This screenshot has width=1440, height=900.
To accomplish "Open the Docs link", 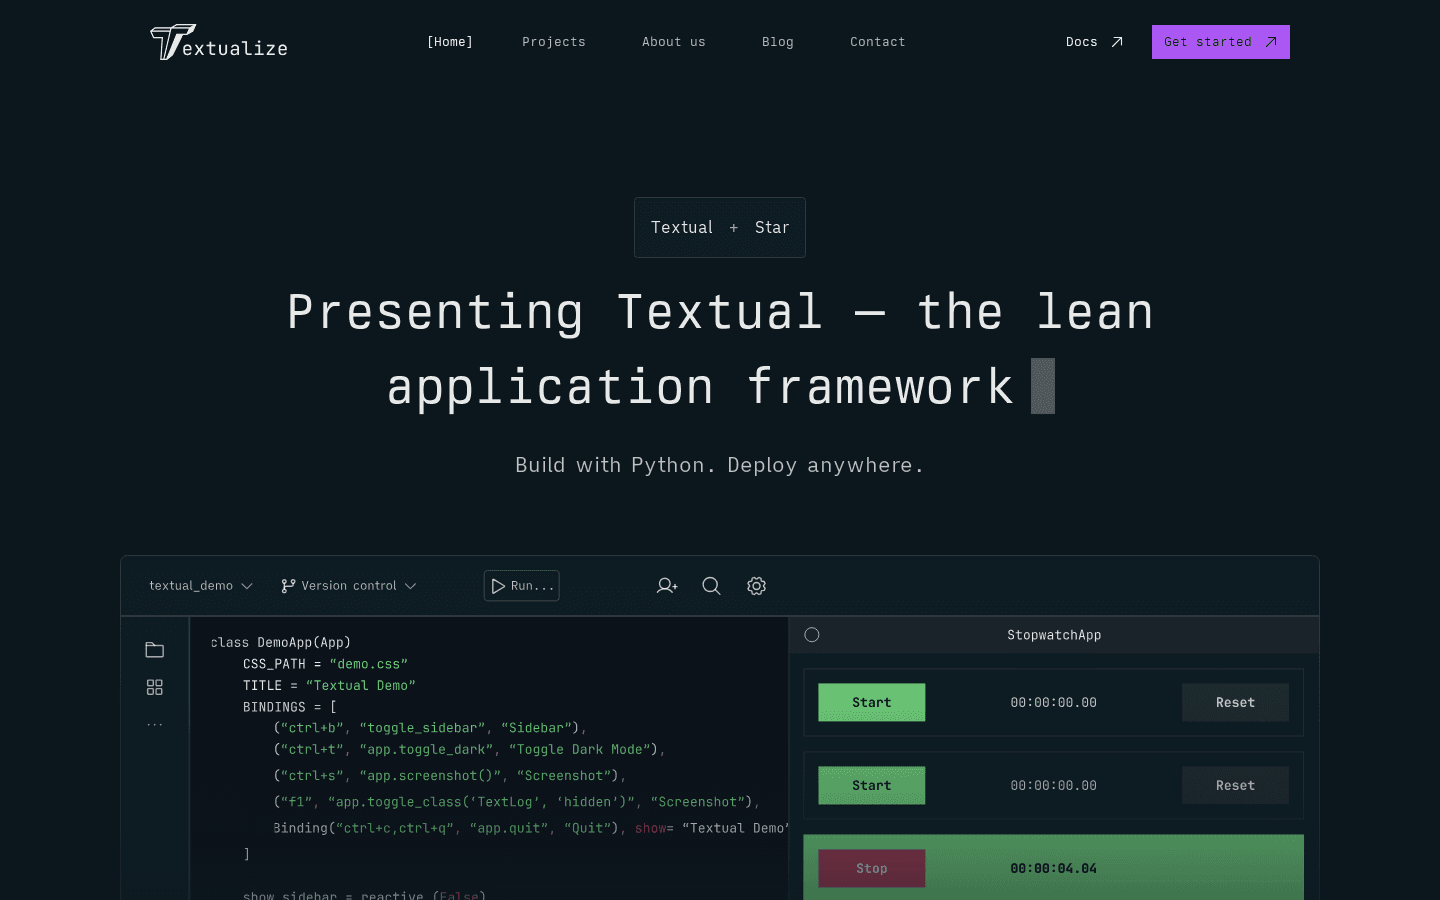I will (x=1093, y=42).
